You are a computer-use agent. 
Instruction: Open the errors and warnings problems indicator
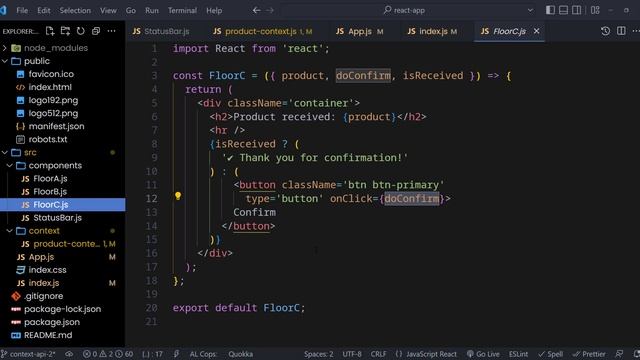(x=108, y=354)
